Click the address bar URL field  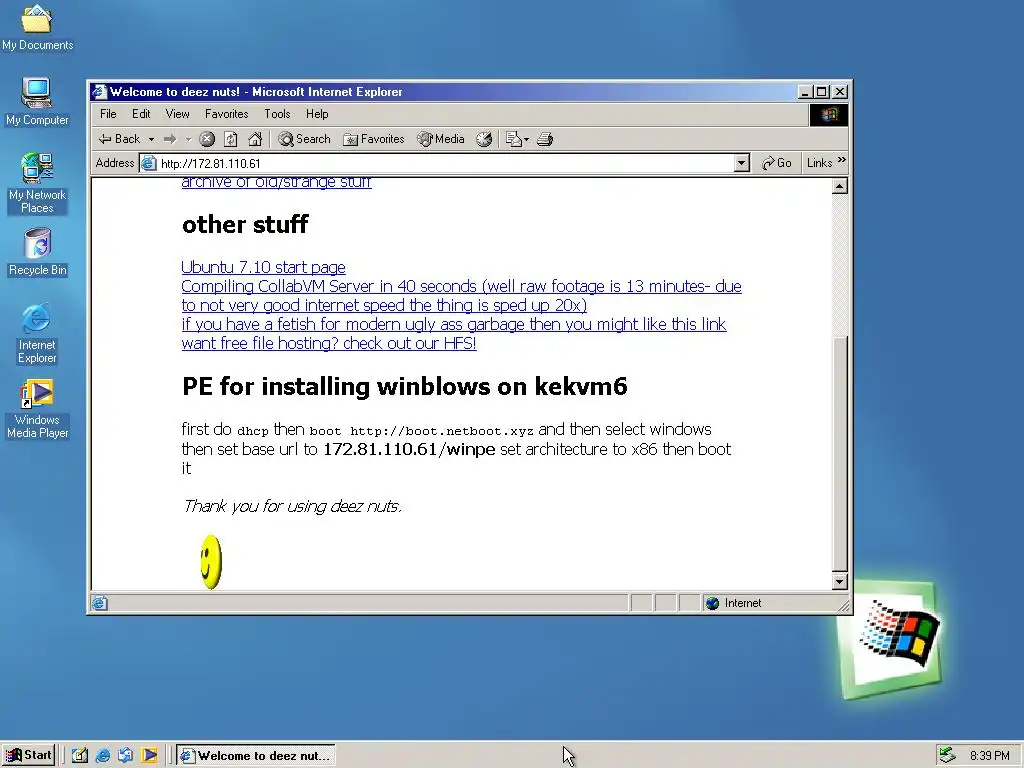click(444, 163)
